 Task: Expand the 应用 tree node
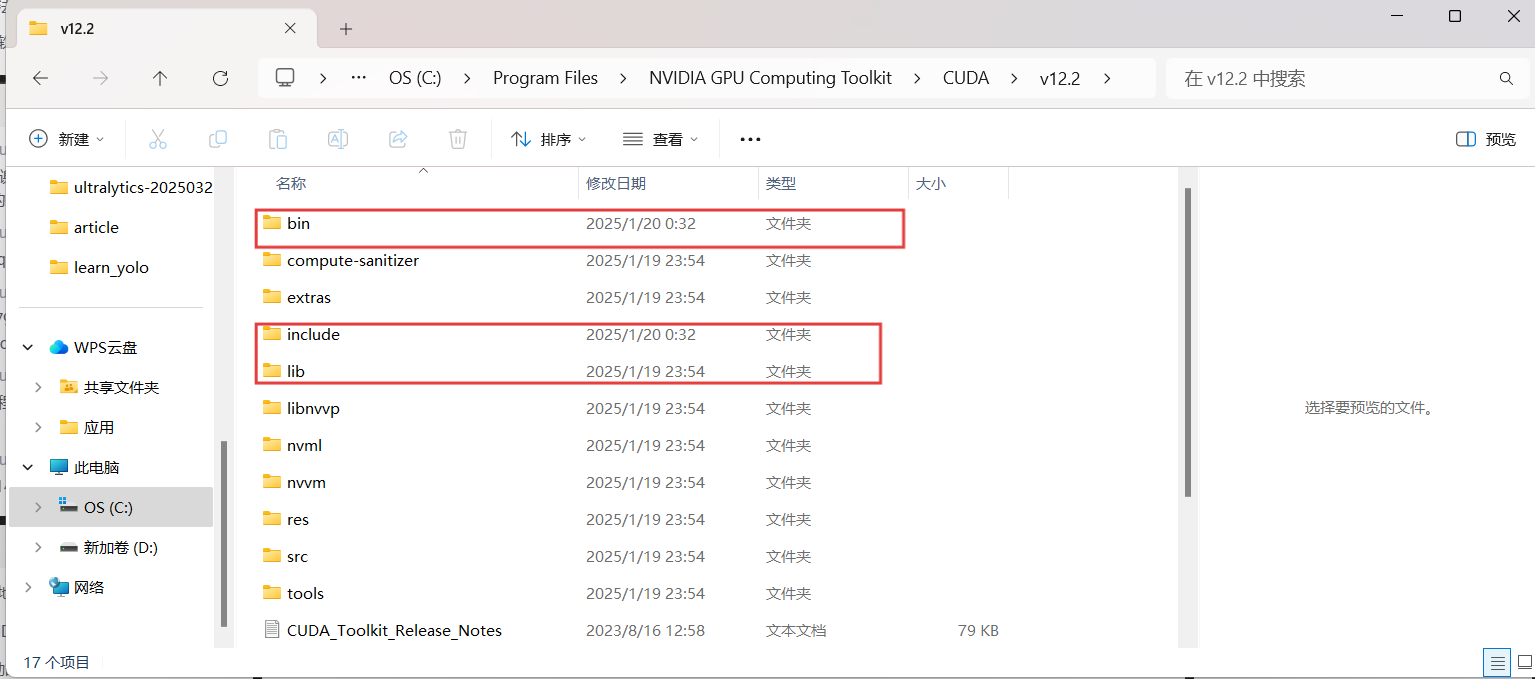tap(38, 427)
